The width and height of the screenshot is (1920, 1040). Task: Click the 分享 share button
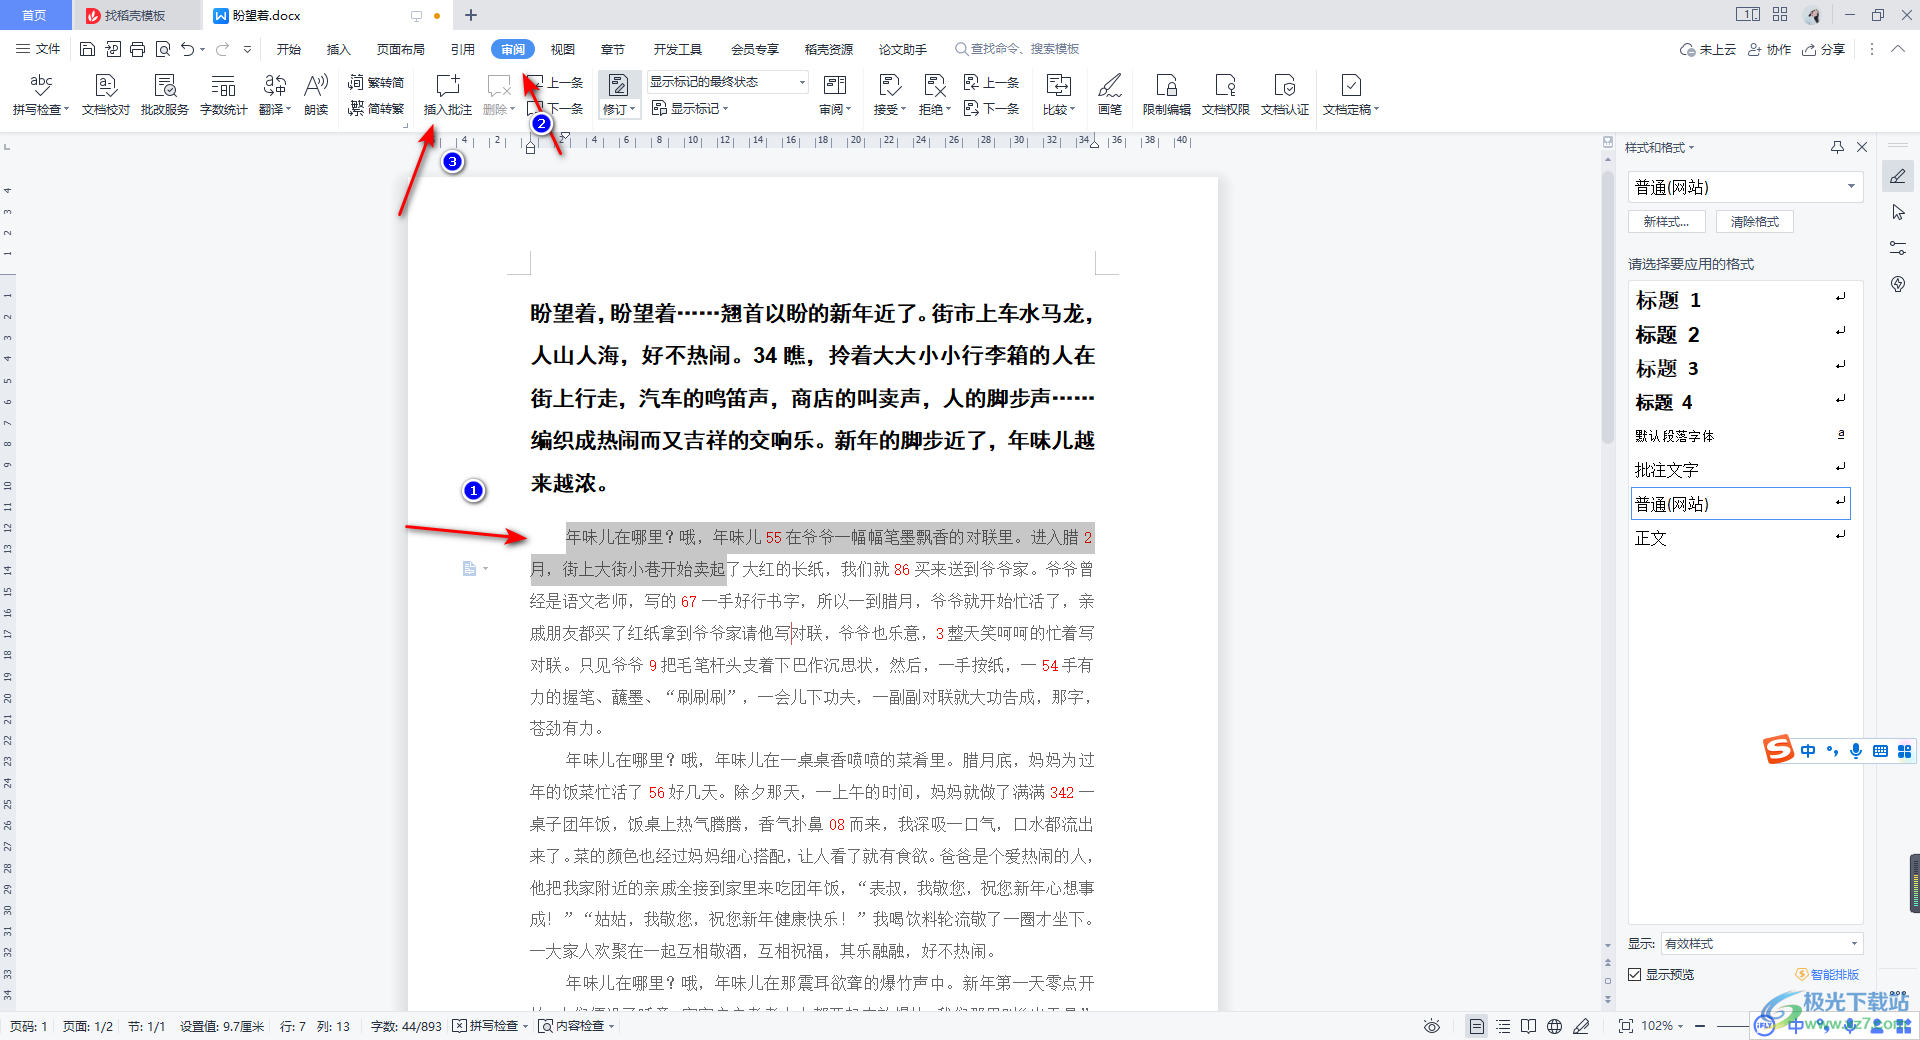1824,49
